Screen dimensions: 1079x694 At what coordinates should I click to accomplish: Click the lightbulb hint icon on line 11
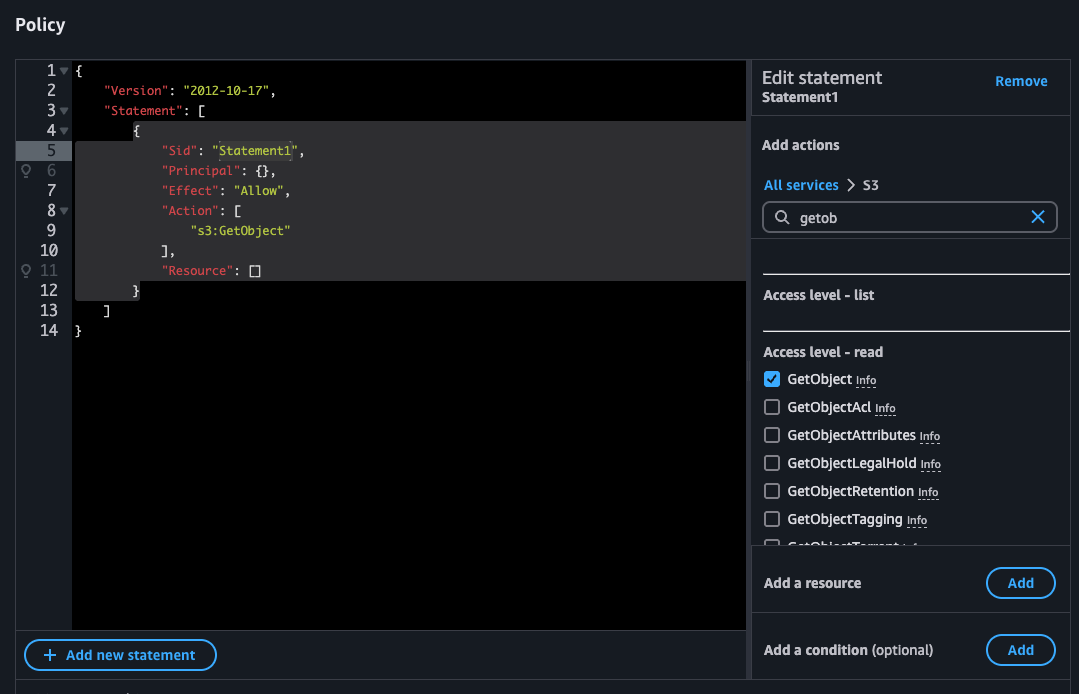pos(26,270)
